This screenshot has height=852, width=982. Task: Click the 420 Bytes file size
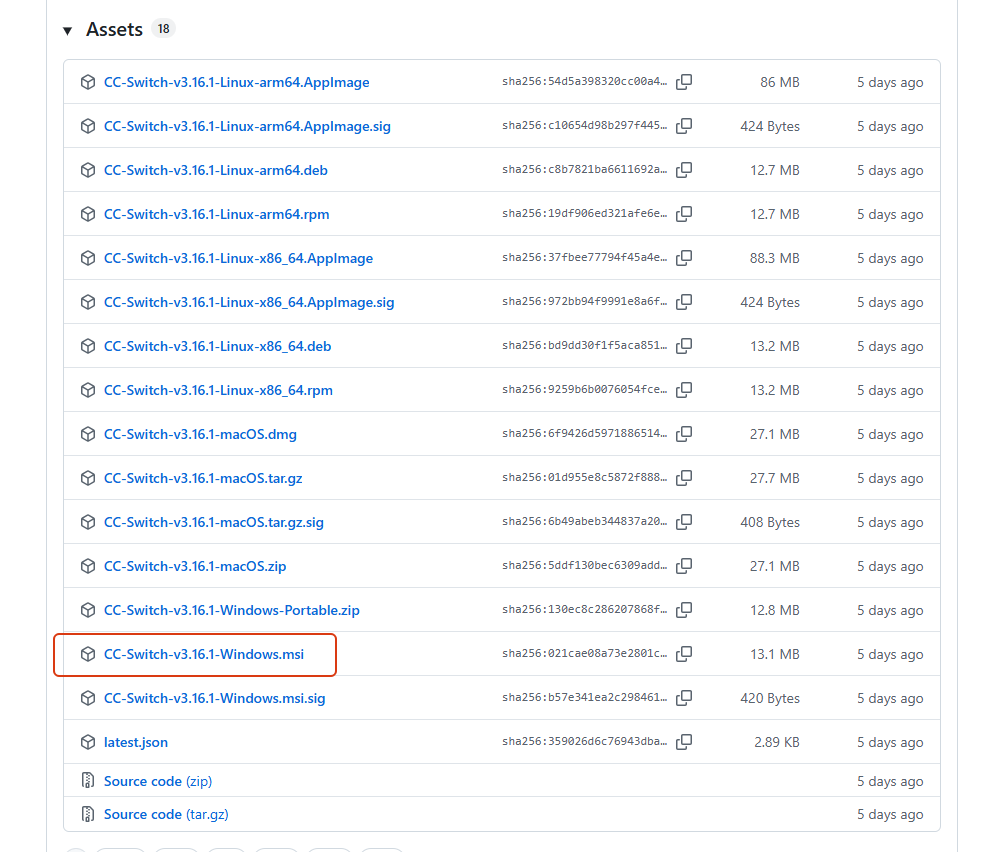tap(770, 699)
